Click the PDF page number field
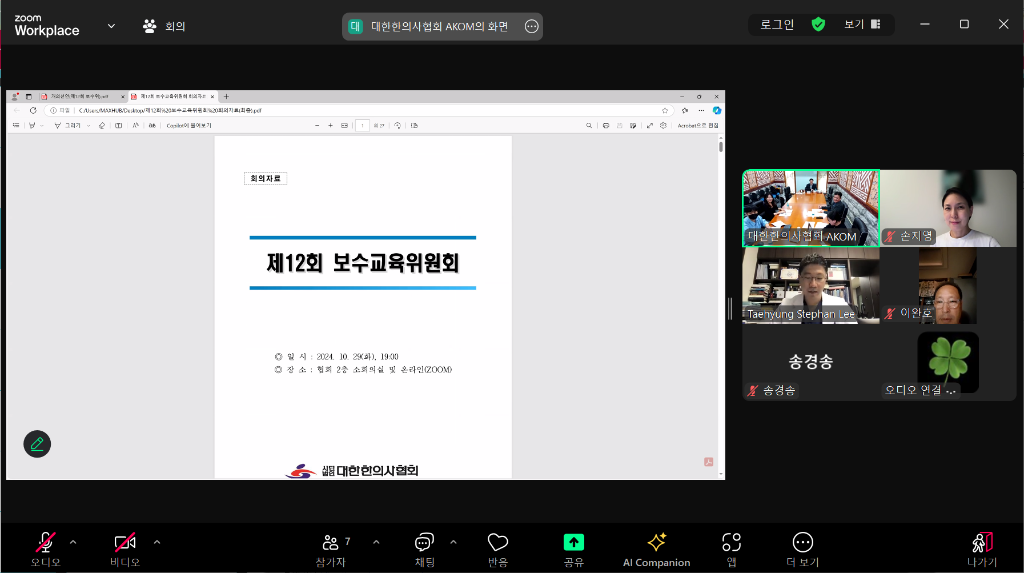 [362, 125]
